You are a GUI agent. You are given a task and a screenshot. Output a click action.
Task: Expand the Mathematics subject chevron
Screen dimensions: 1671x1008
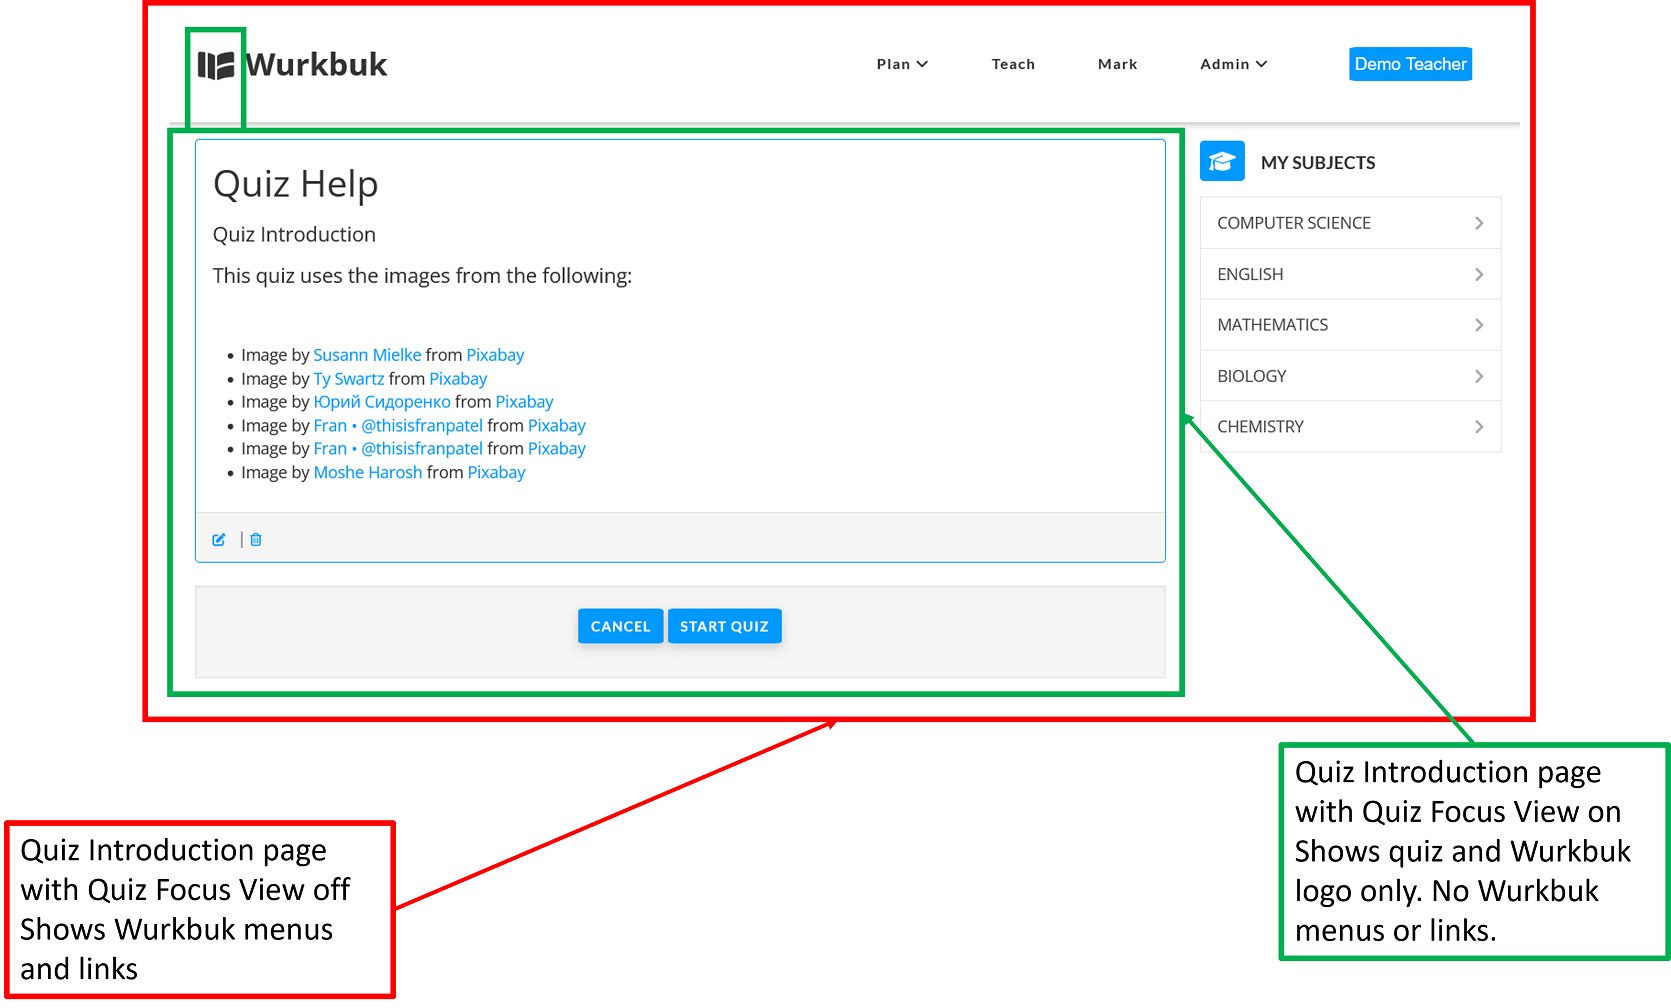pyautogui.click(x=1478, y=325)
